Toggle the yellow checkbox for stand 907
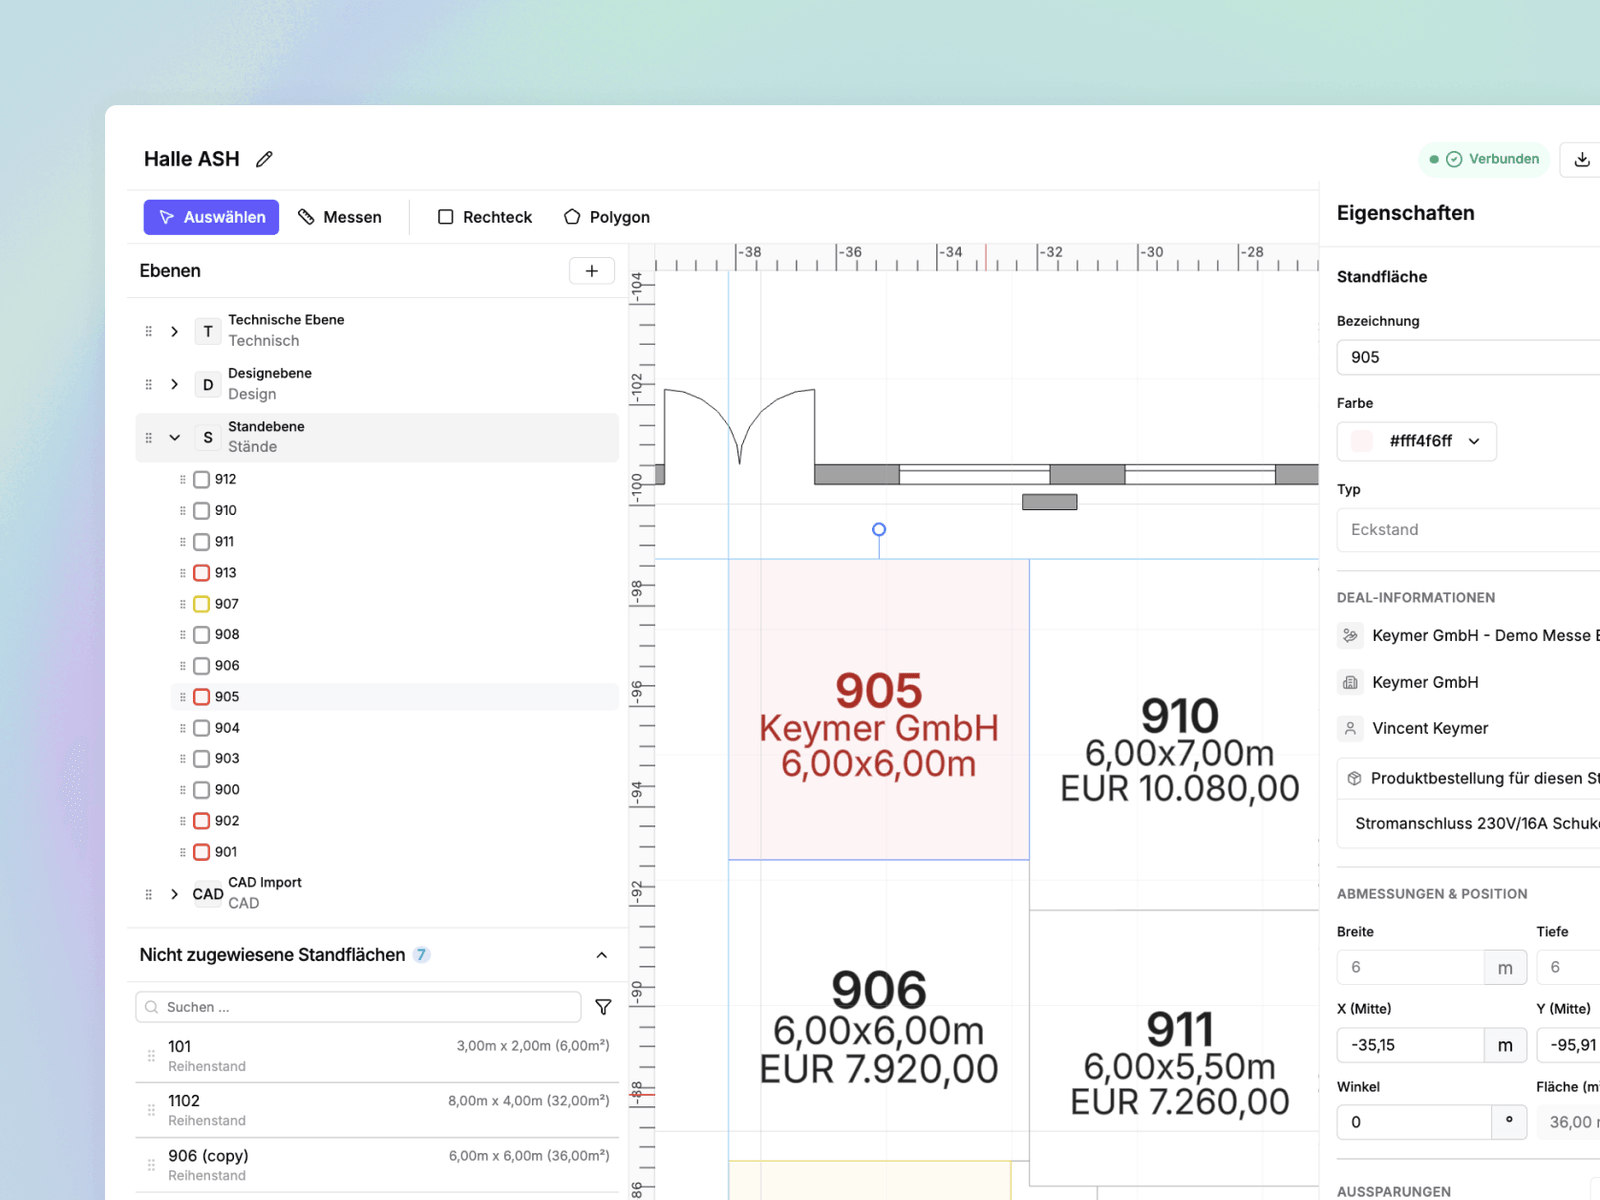1600x1200 pixels. pos(201,604)
